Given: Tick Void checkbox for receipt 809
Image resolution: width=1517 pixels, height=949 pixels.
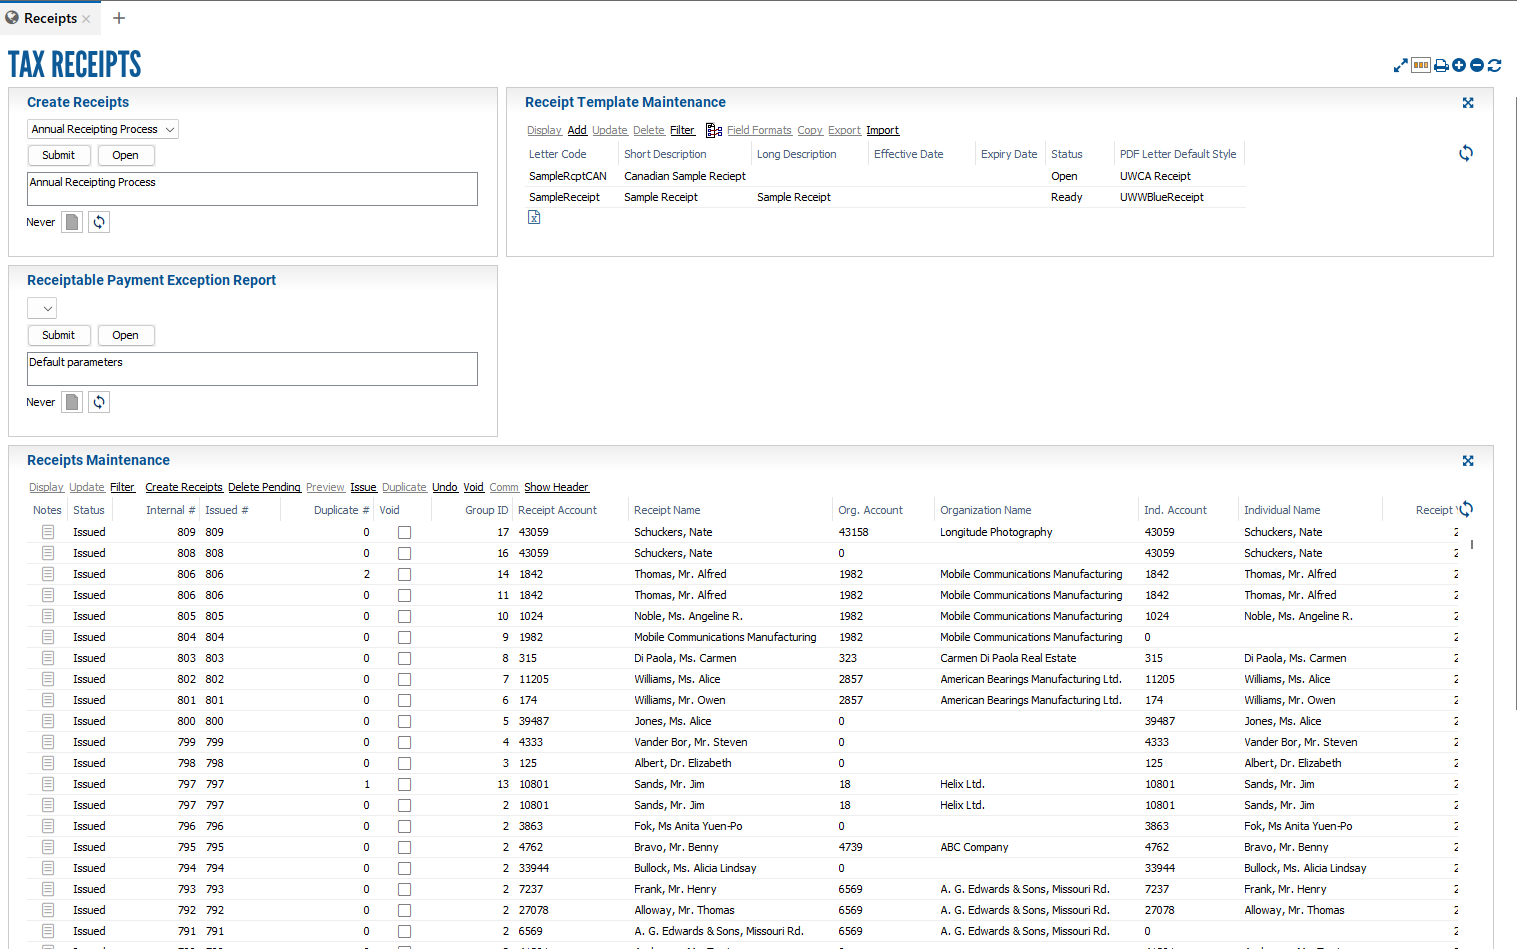Looking at the screenshot, I should pyautogui.click(x=404, y=533).
